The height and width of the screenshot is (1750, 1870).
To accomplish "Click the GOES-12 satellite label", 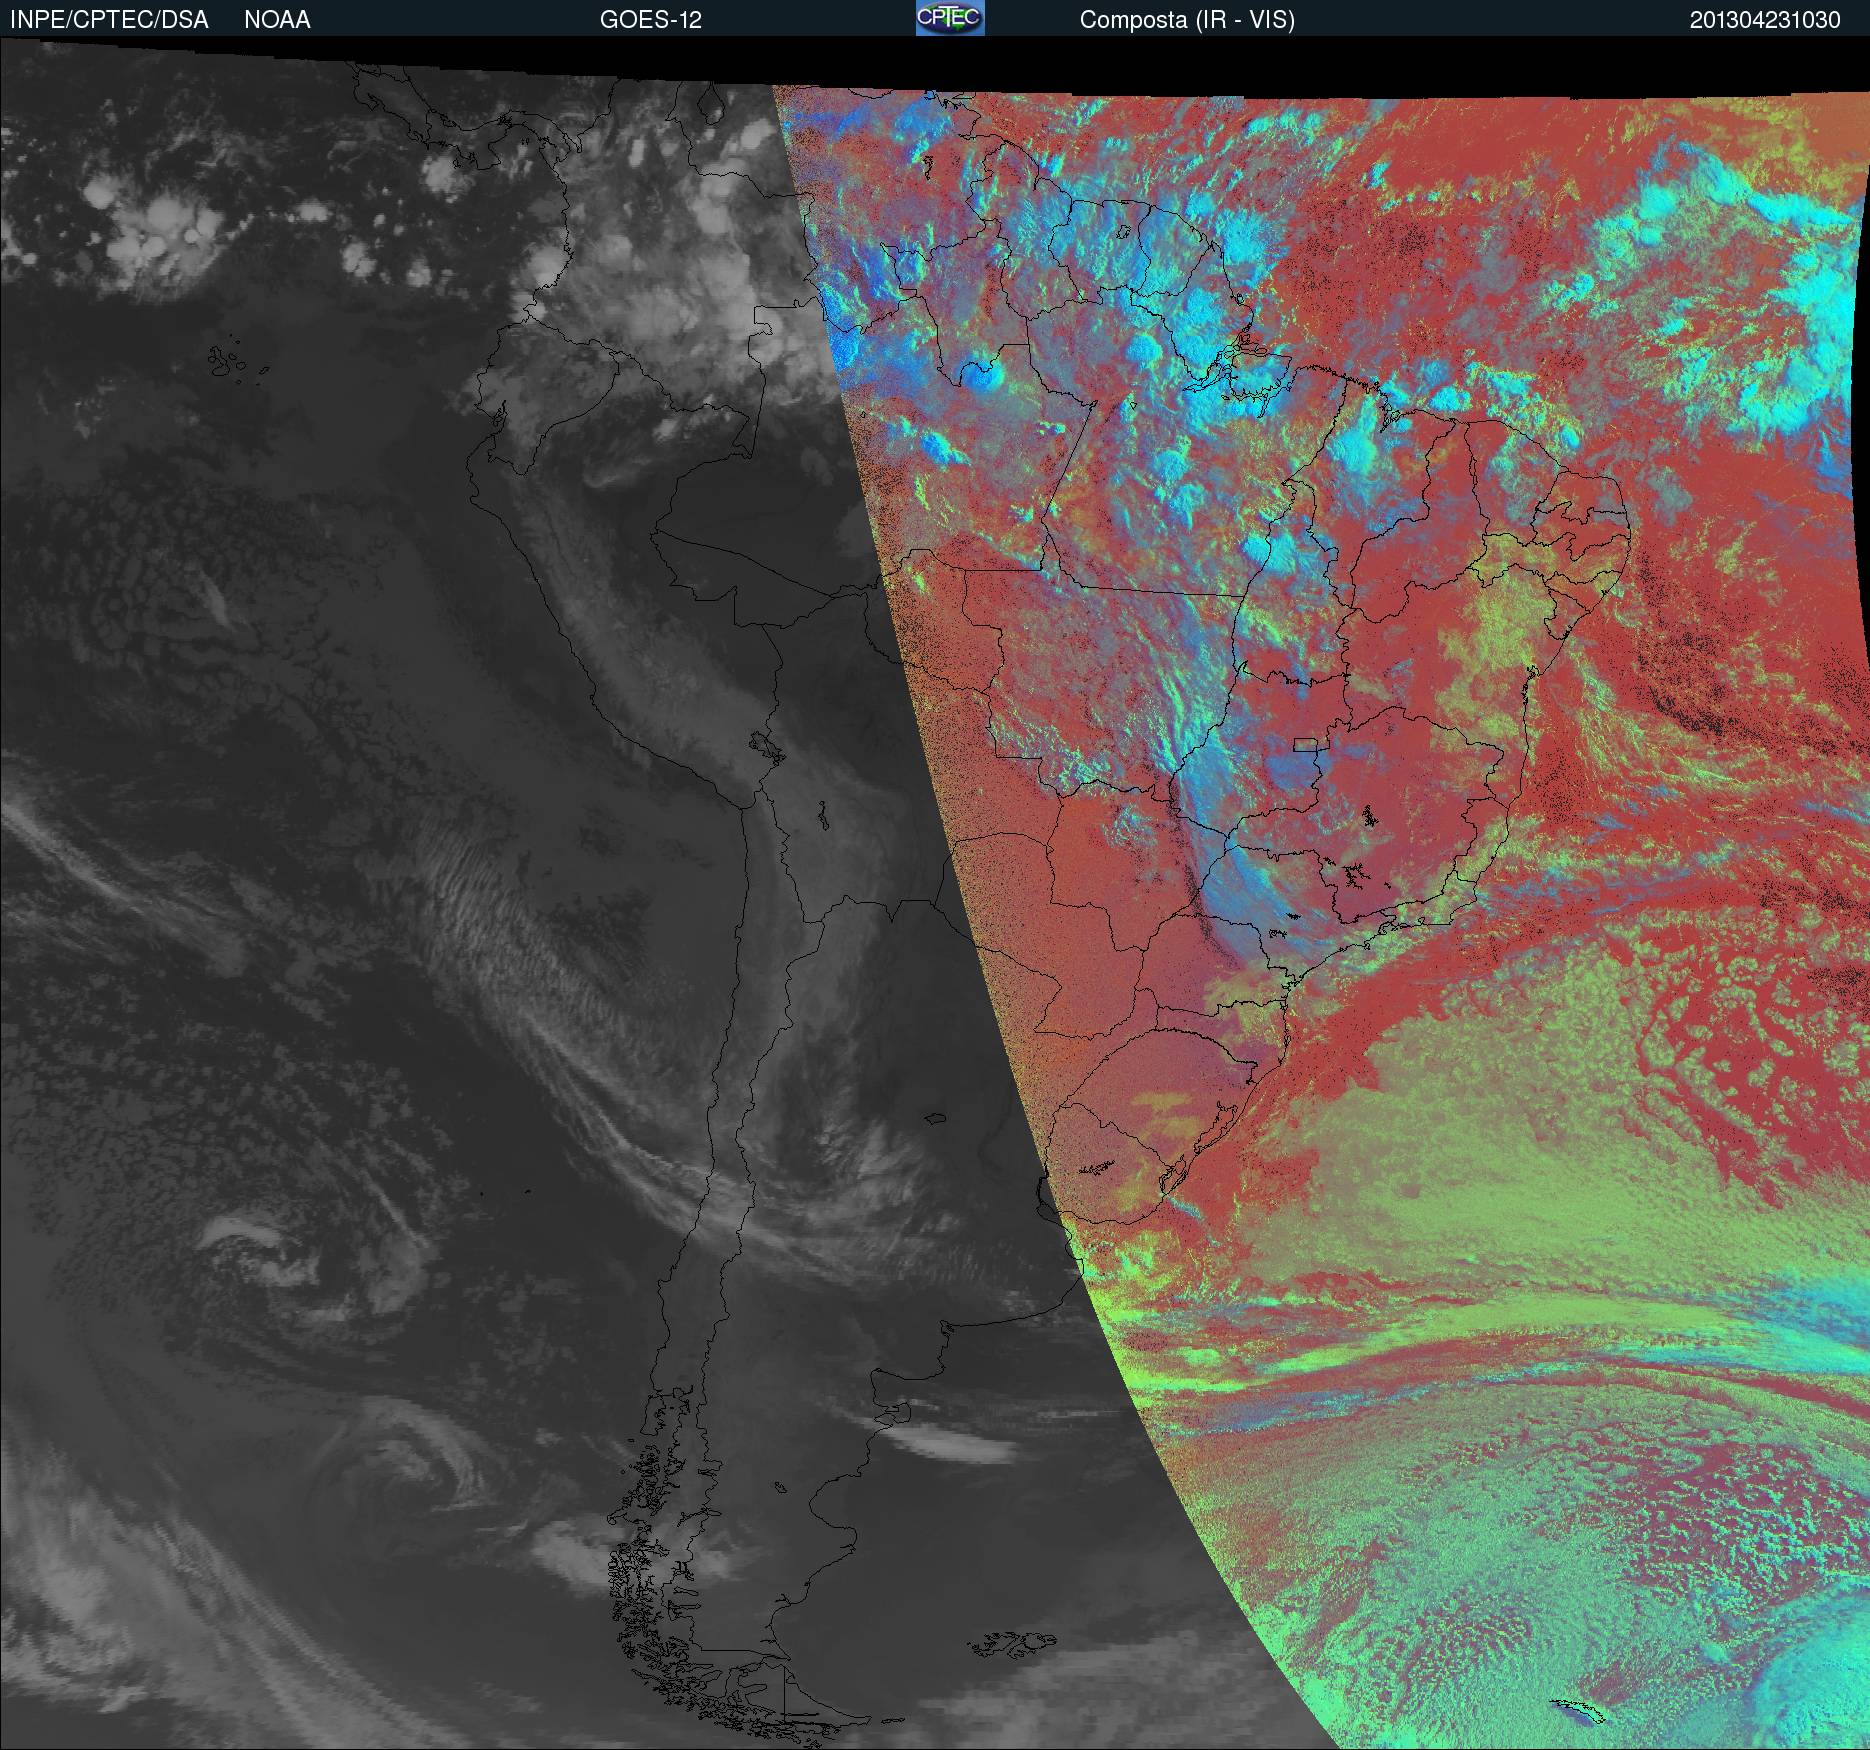I will pyautogui.click(x=650, y=20).
